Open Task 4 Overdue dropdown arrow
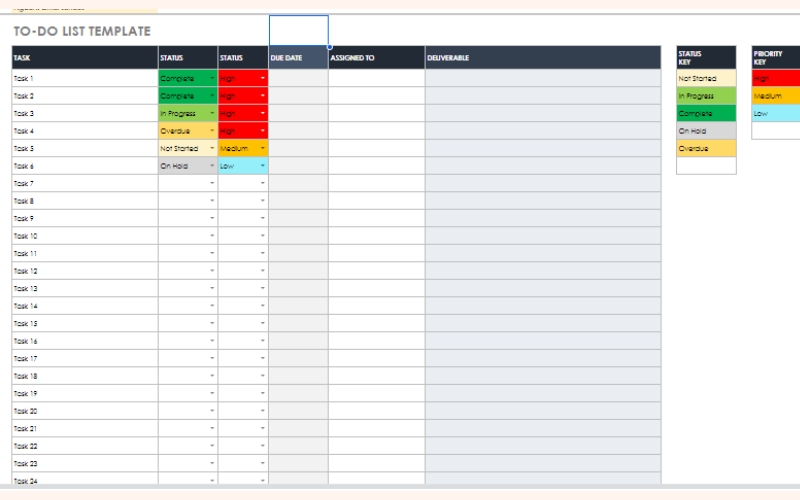800x500 pixels. (212, 131)
